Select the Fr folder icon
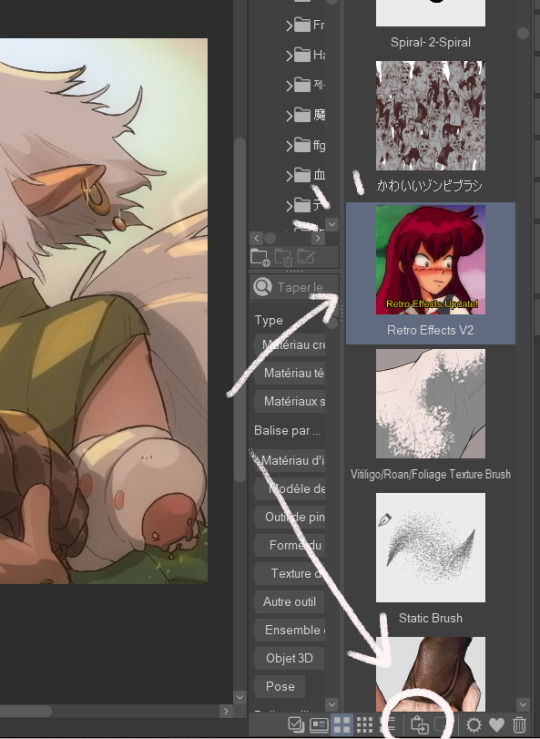 [x=302, y=24]
